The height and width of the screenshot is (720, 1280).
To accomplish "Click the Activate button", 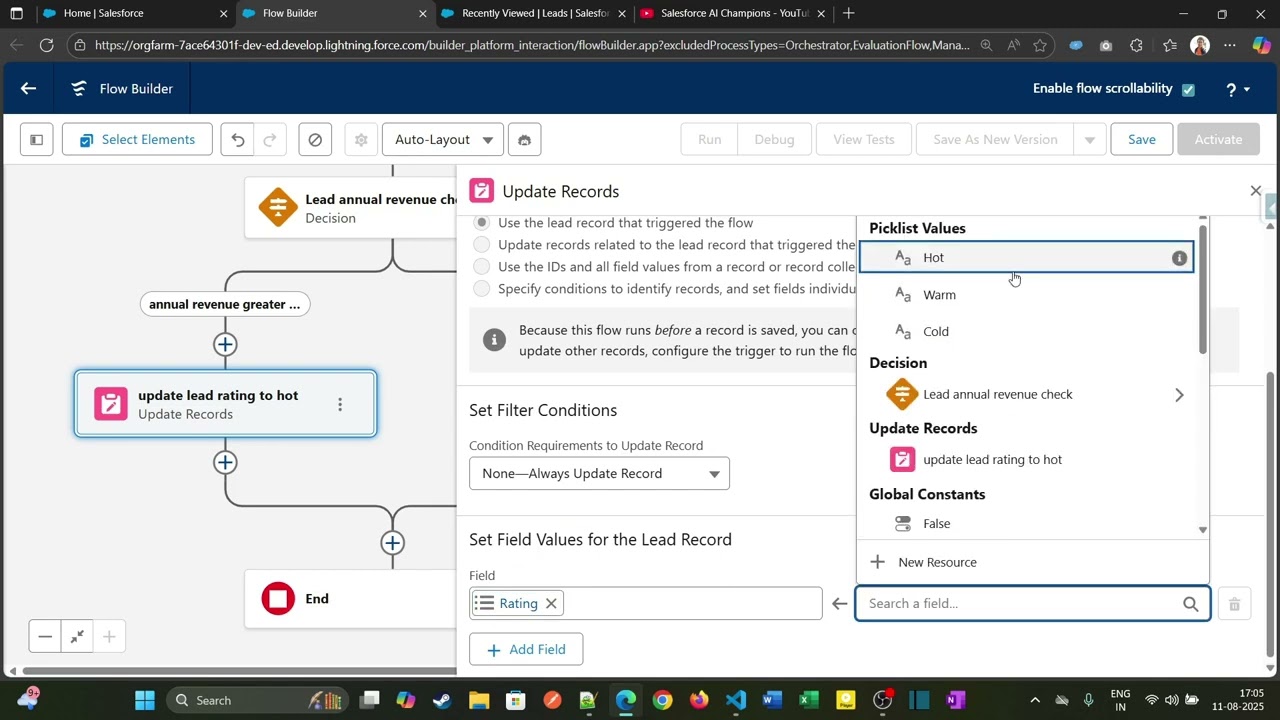I will 1218,140.
